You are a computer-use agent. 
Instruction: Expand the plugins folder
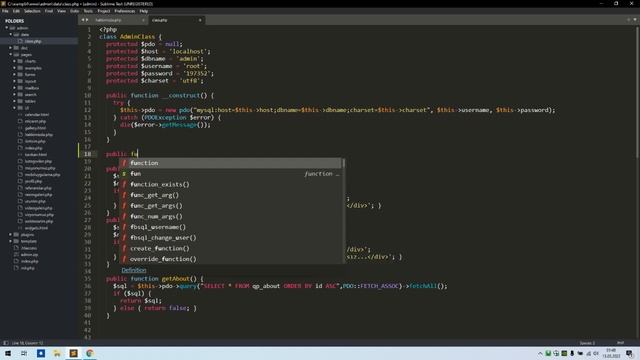[x=11, y=234]
